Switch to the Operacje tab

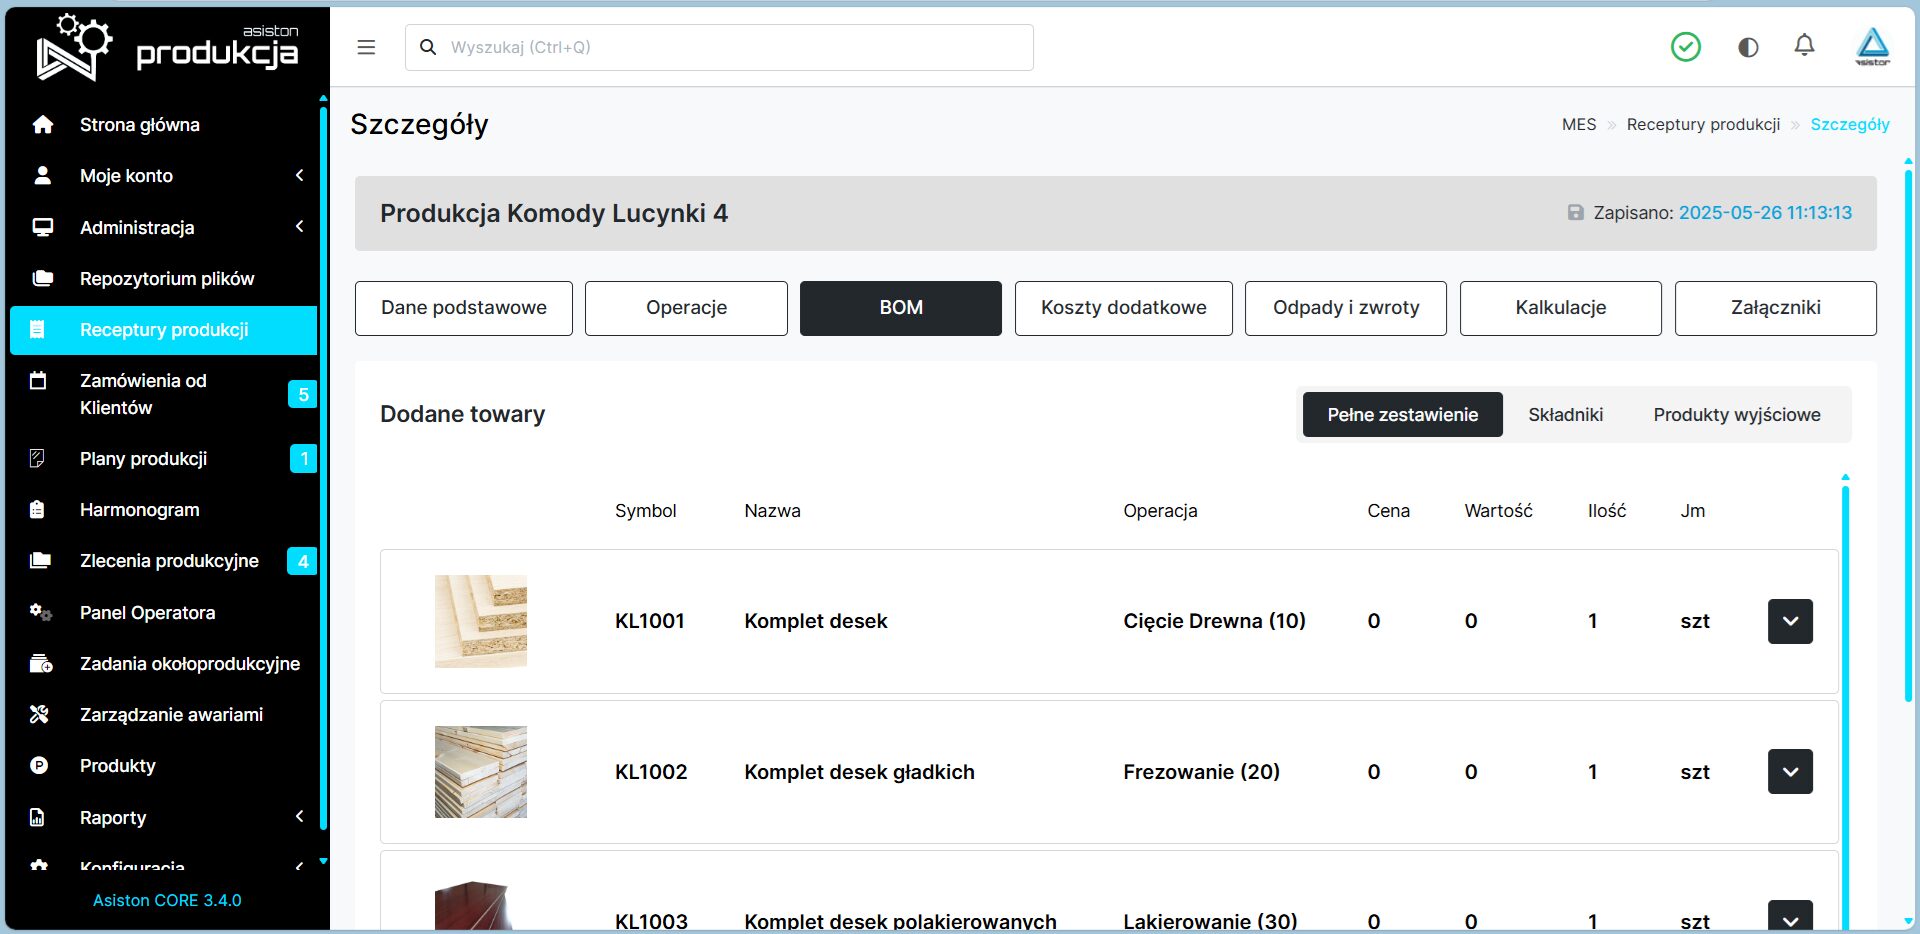[686, 308]
